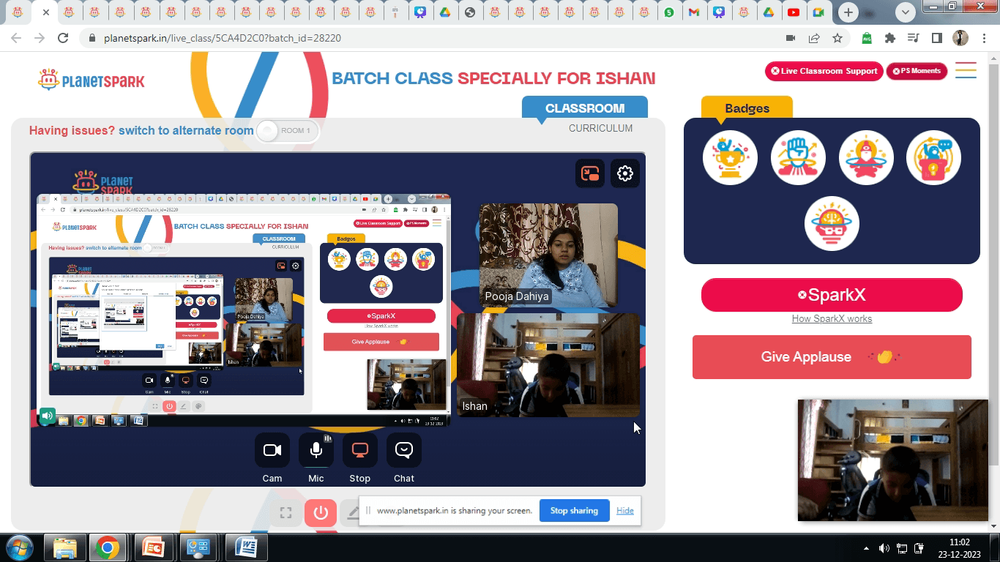Screen dimensions: 1000x562
Task: Click Ishan video tile in classroom
Action: (x=548, y=365)
